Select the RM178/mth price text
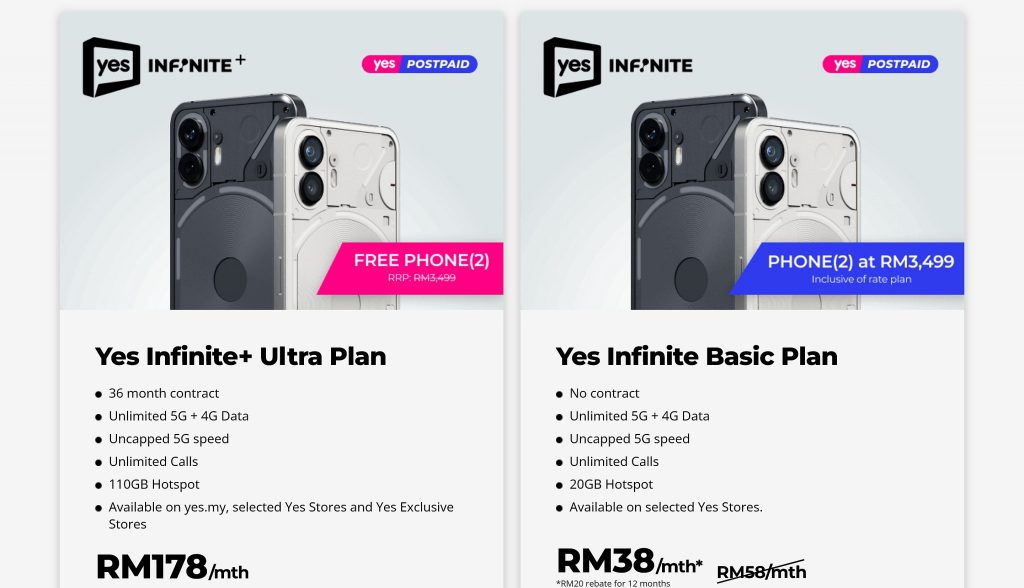1024x588 pixels. 172,567
